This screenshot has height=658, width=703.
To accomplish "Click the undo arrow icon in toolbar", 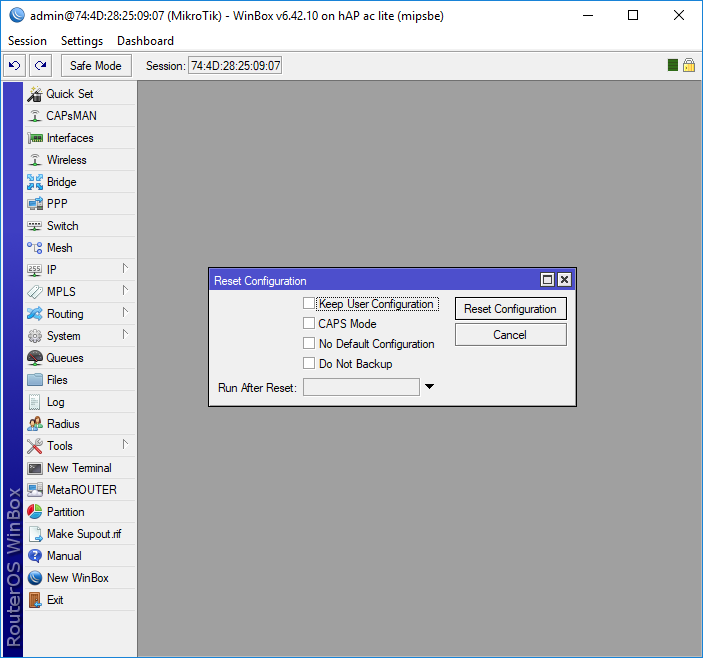I will tap(15, 65).
